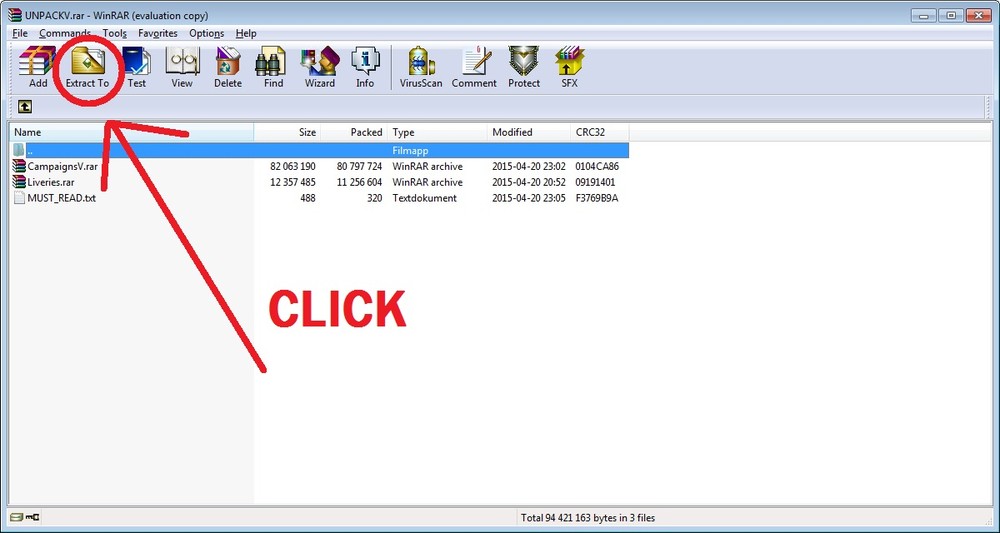
Task: Click the Textdokument type cell
Action: click(x=424, y=198)
